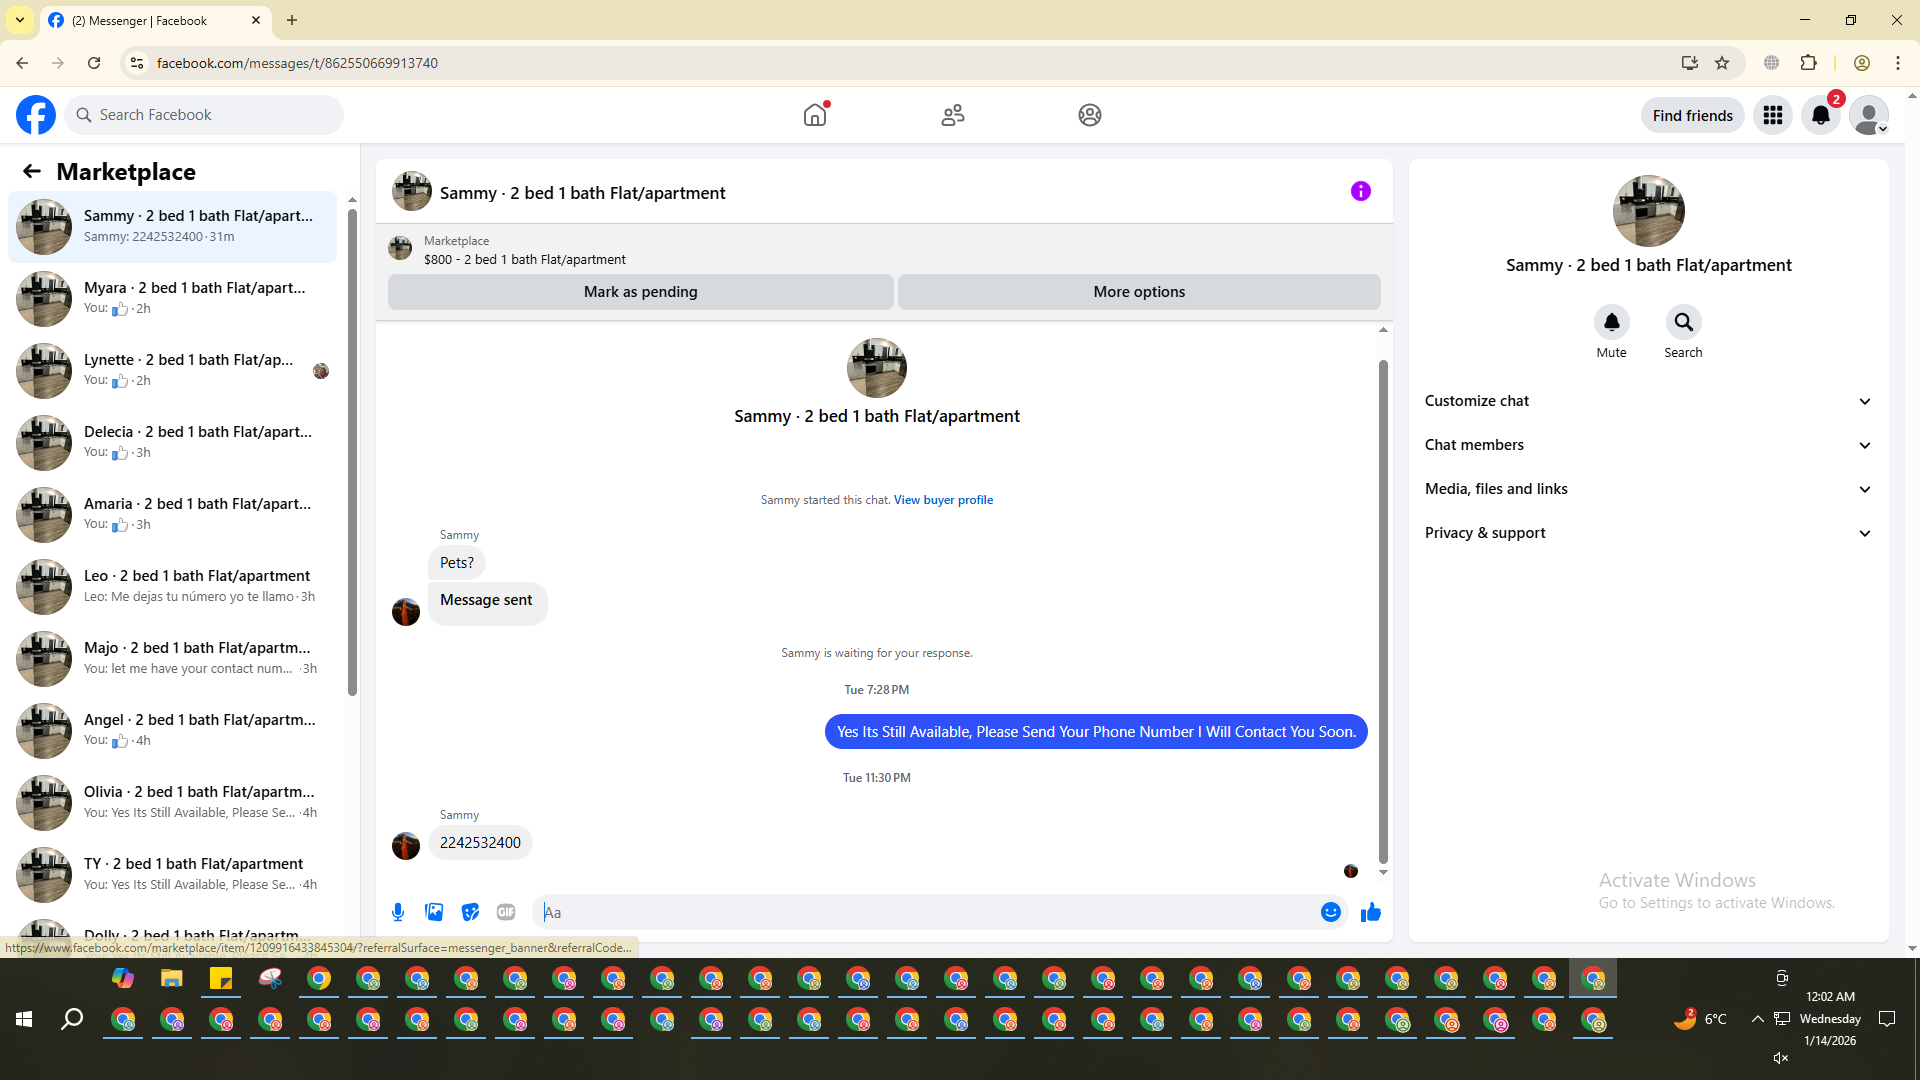Click Mark as pending button
Image resolution: width=1920 pixels, height=1080 pixels.
pyautogui.click(x=640, y=292)
